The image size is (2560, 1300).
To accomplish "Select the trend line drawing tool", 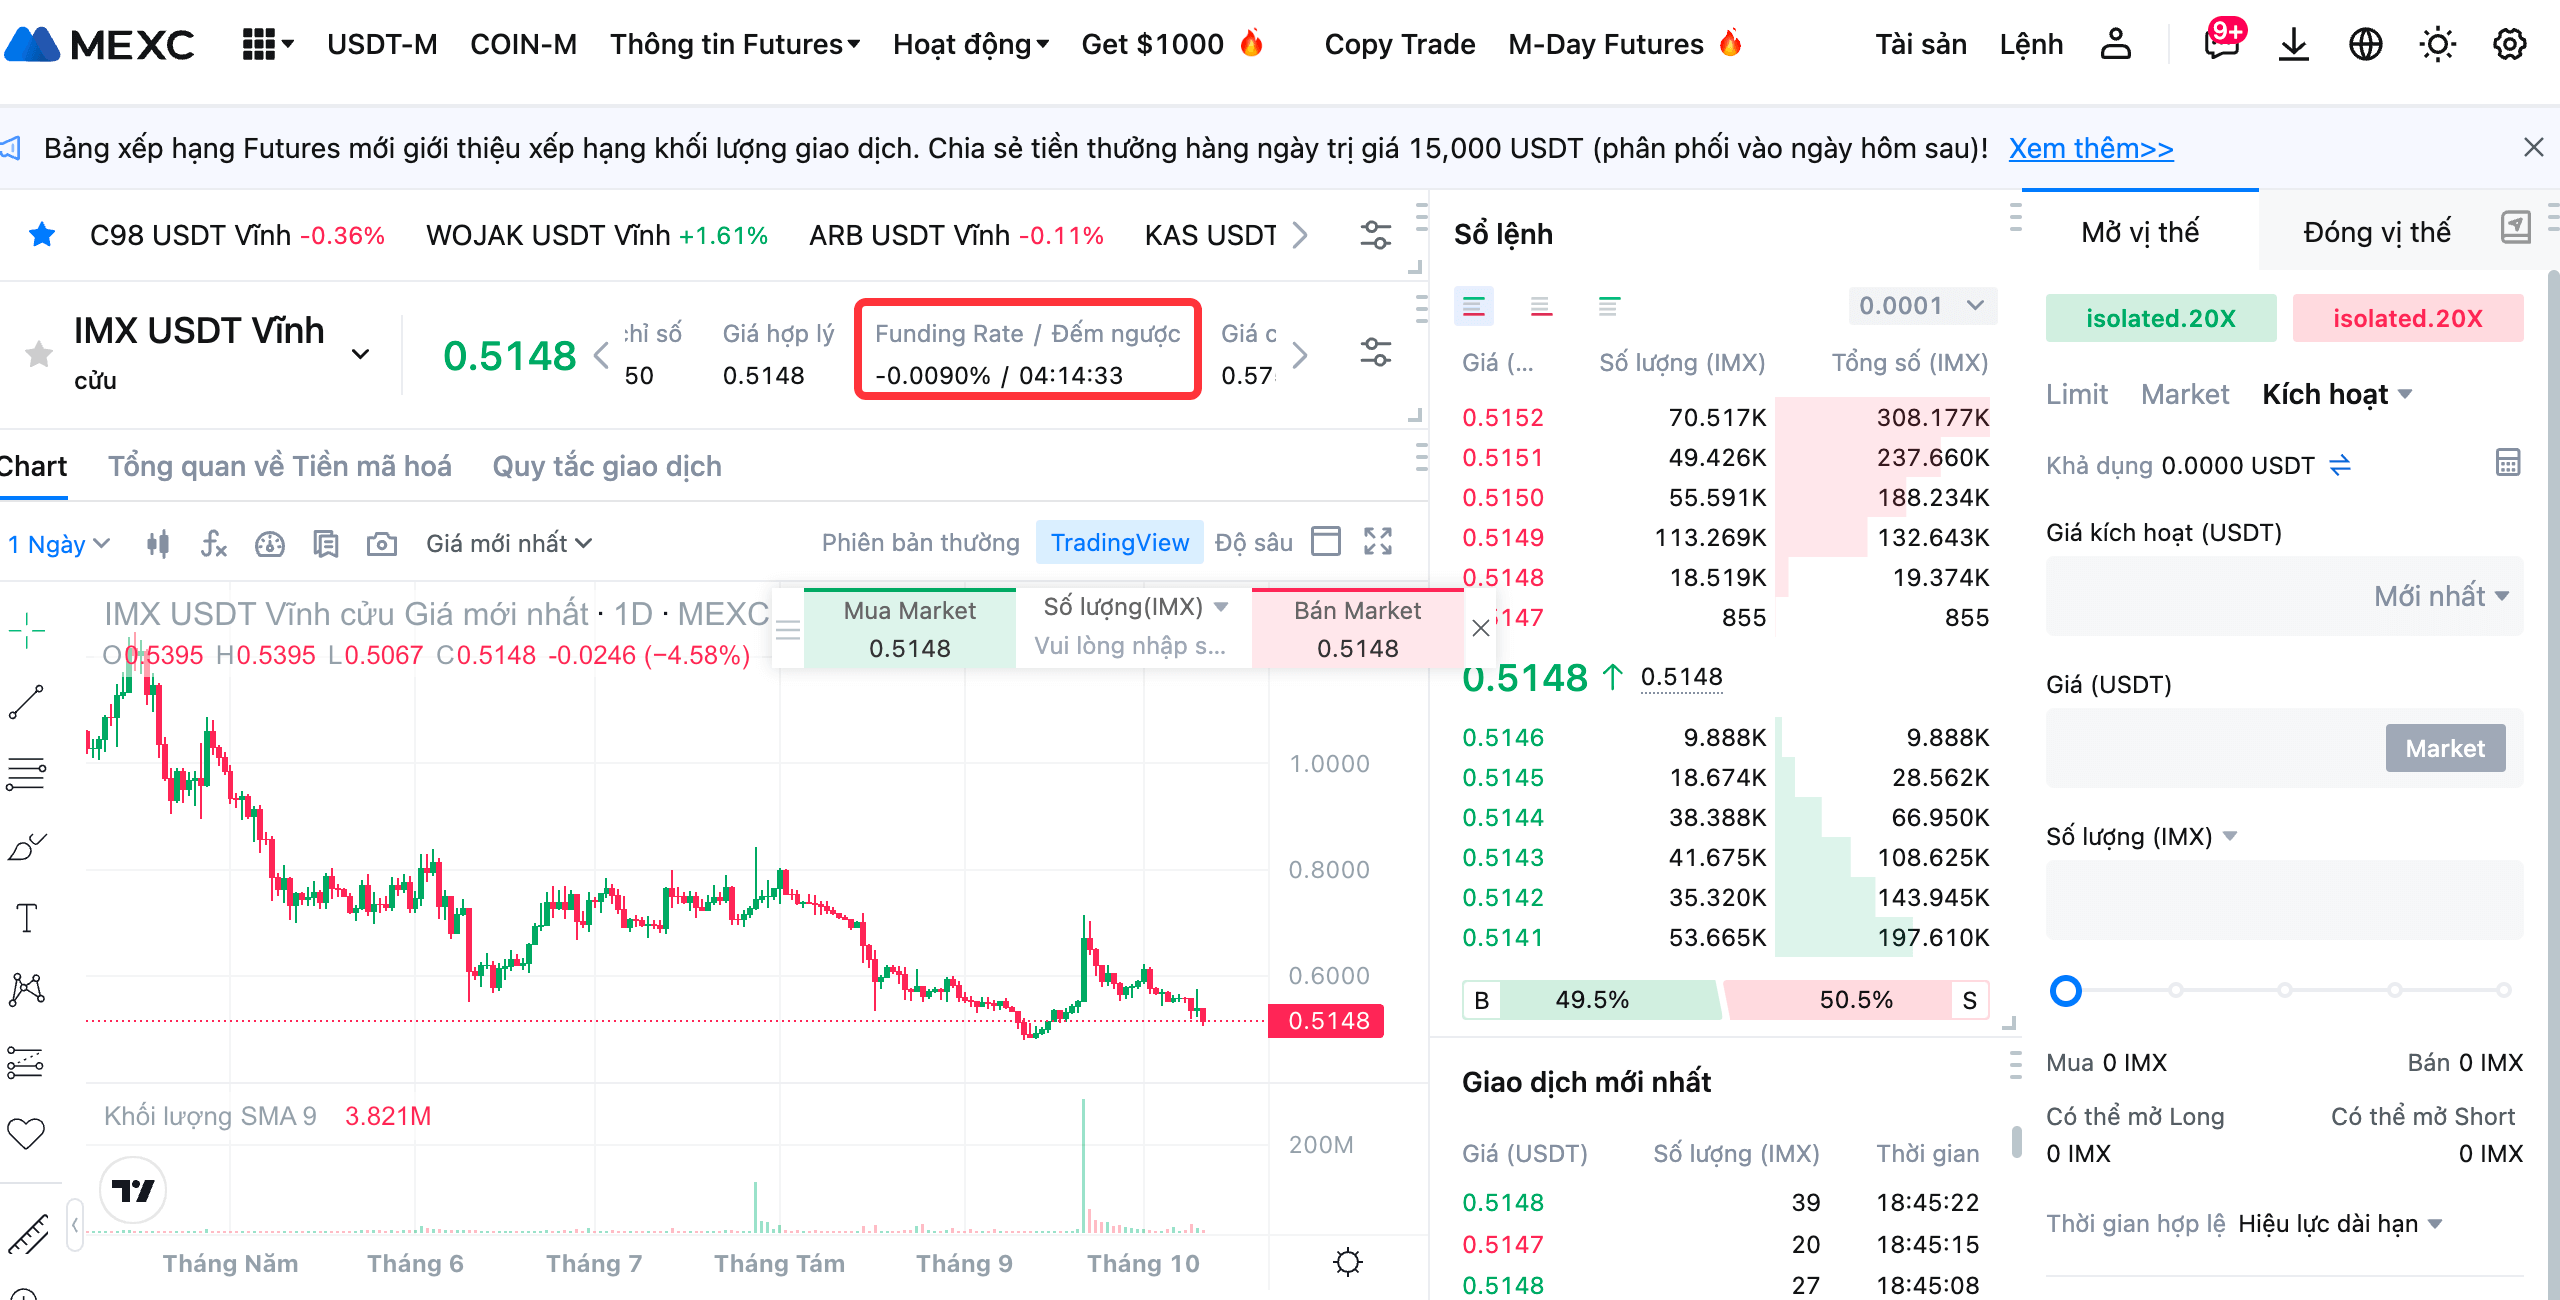I will pos(26,701).
